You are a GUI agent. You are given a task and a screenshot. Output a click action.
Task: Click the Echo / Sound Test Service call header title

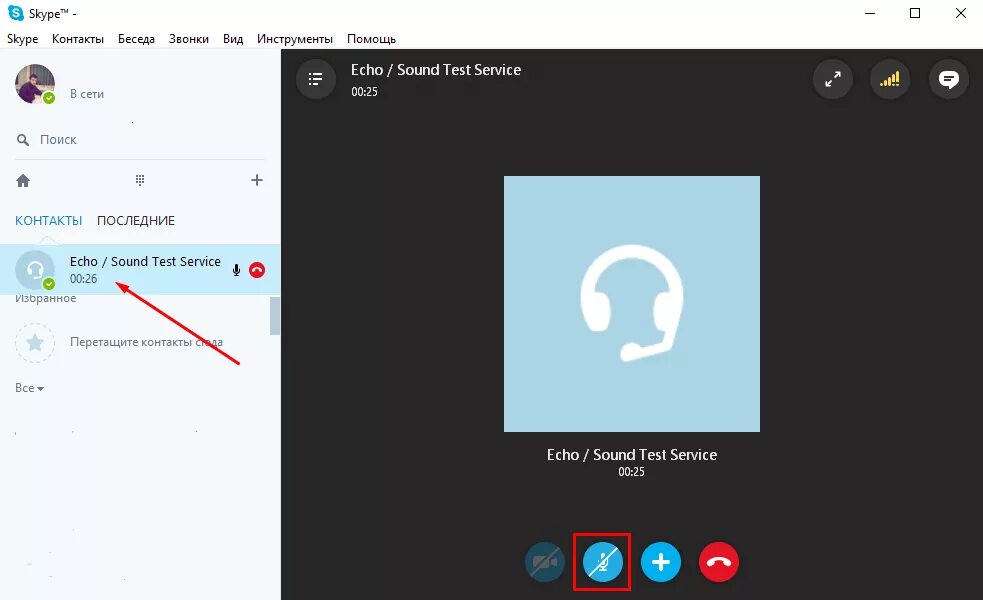tap(436, 70)
